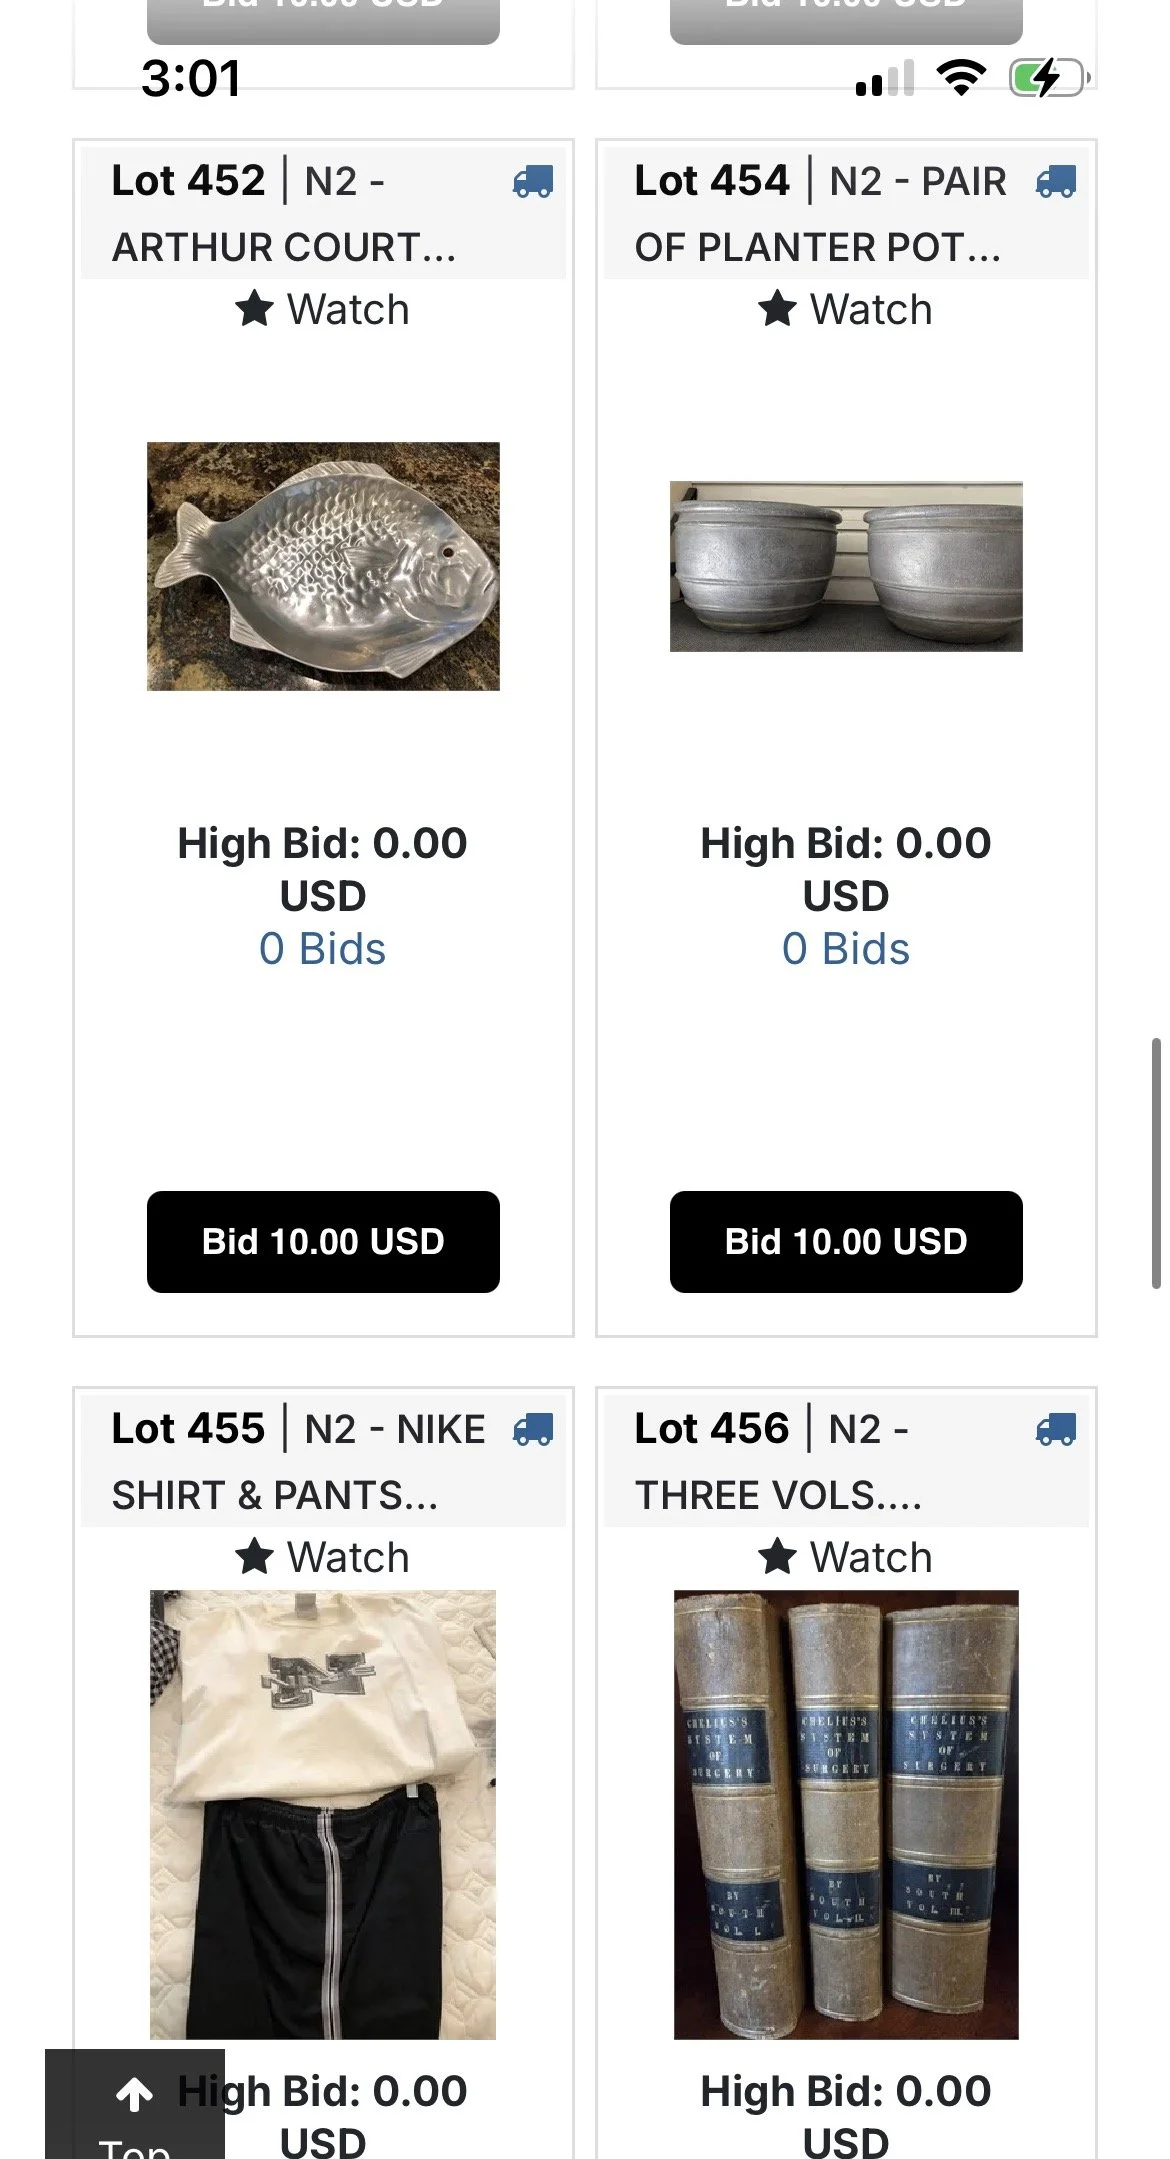Open 0 Bids link for Lot 452
Viewport: 1170px width, 2159px height.
(323, 949)
